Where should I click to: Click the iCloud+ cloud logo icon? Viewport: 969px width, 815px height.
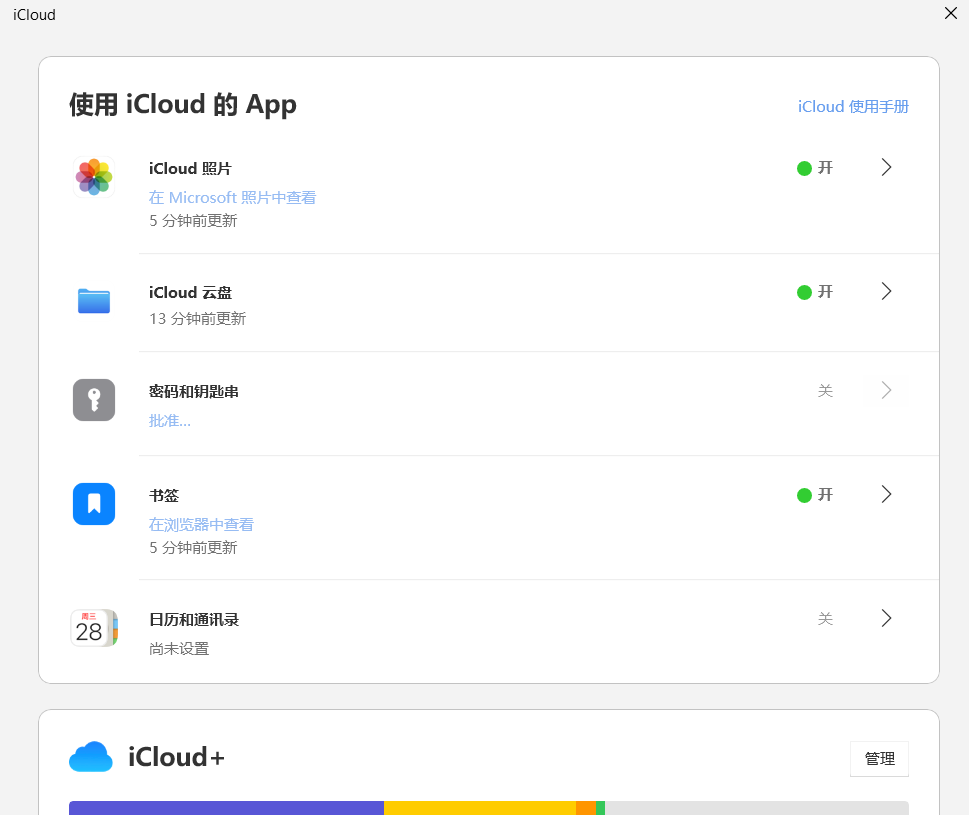tap(91, 758)
